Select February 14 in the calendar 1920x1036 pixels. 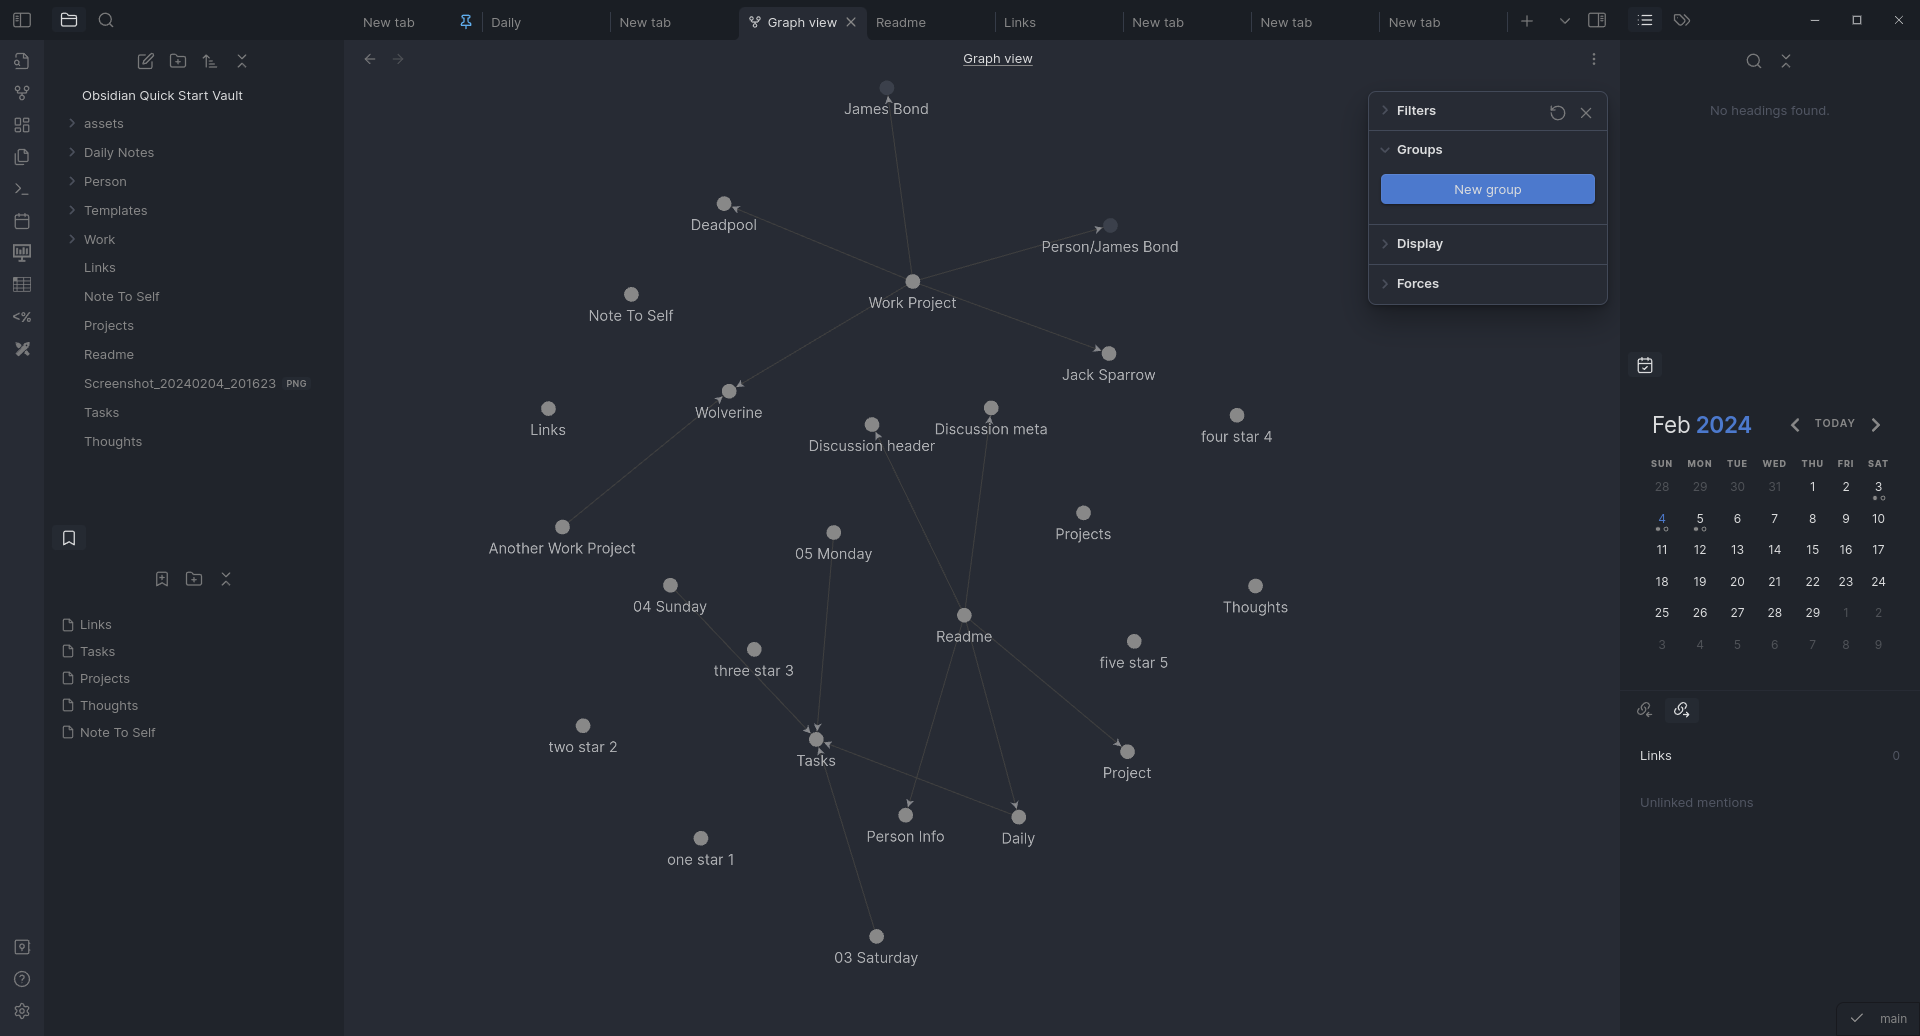click(1774, 550)
